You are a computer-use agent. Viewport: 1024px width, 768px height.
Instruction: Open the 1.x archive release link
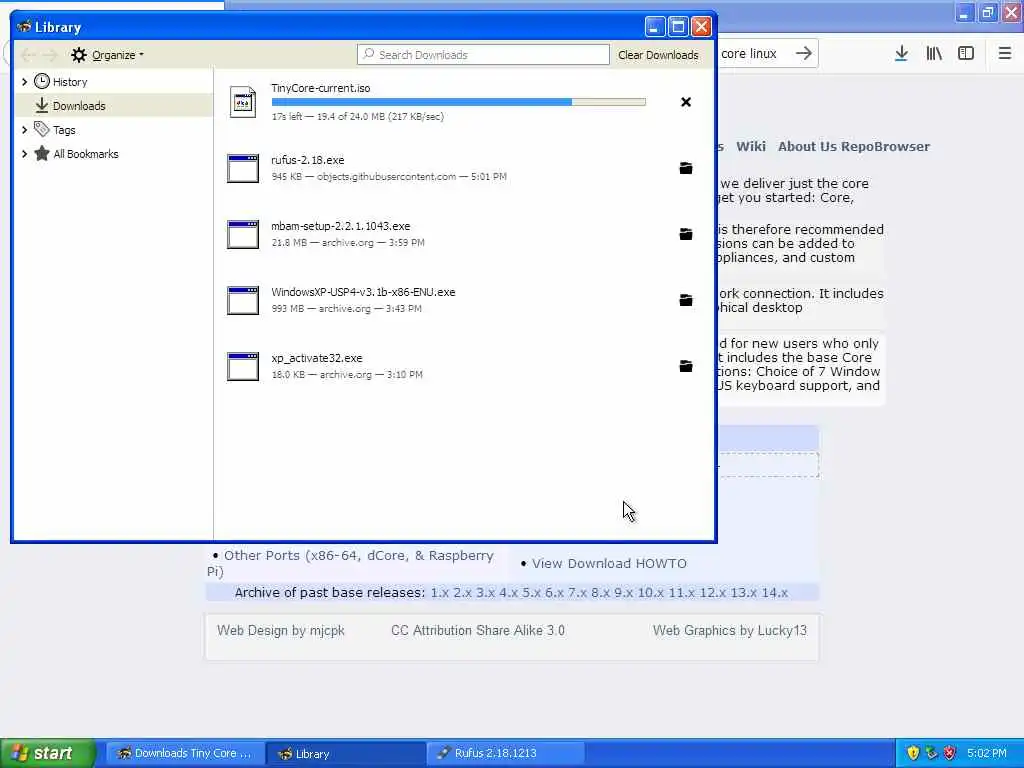click(440, 593)
